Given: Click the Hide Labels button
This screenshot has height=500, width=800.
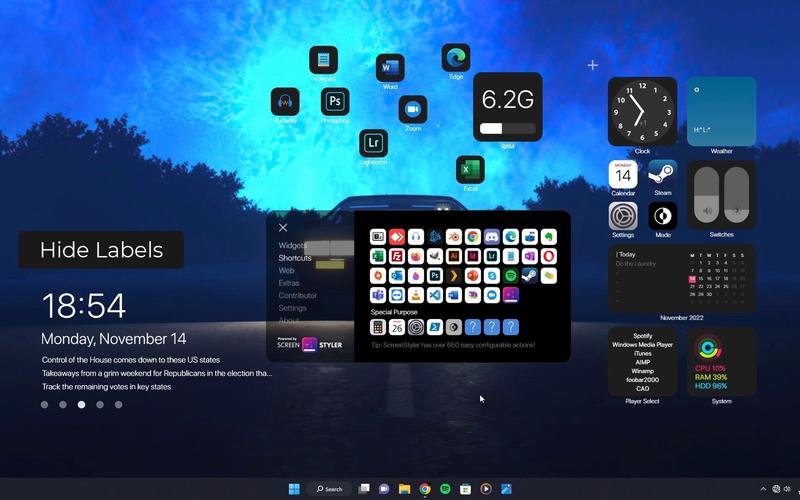Looking at the screenshot, I should coord(102,249).
